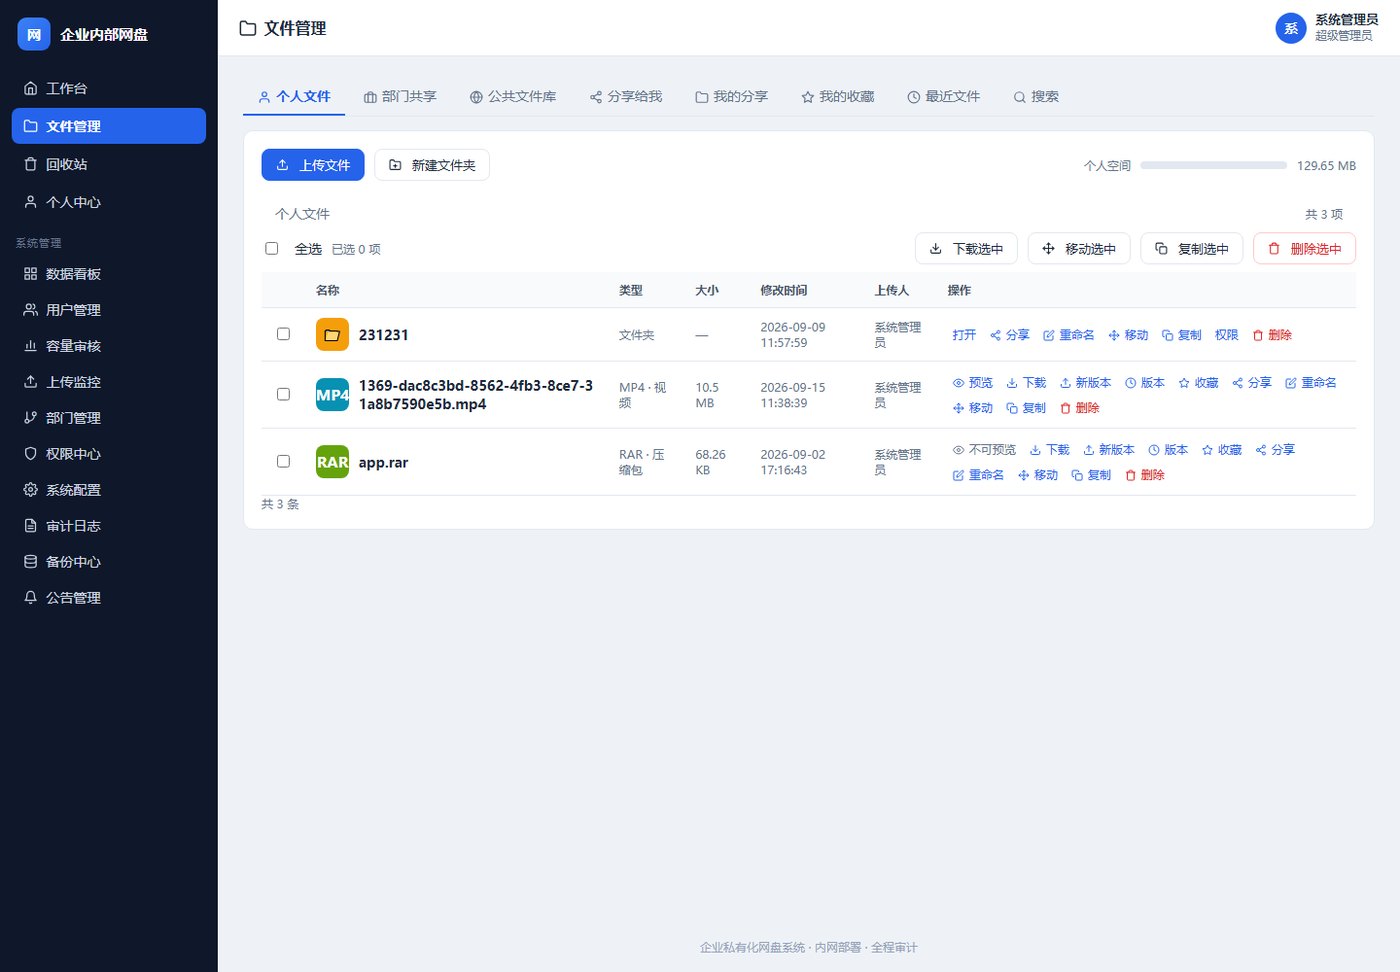The width and height of the screenshot is (1400, 972).
Task: Click the 个人空间 storage usage bar
Action: 1214,165
